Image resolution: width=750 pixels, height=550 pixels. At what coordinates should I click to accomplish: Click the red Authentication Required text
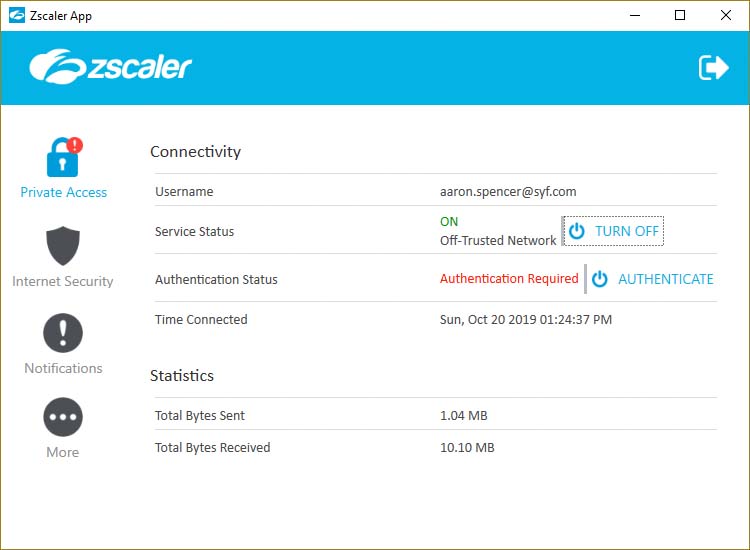pos(509,278)
